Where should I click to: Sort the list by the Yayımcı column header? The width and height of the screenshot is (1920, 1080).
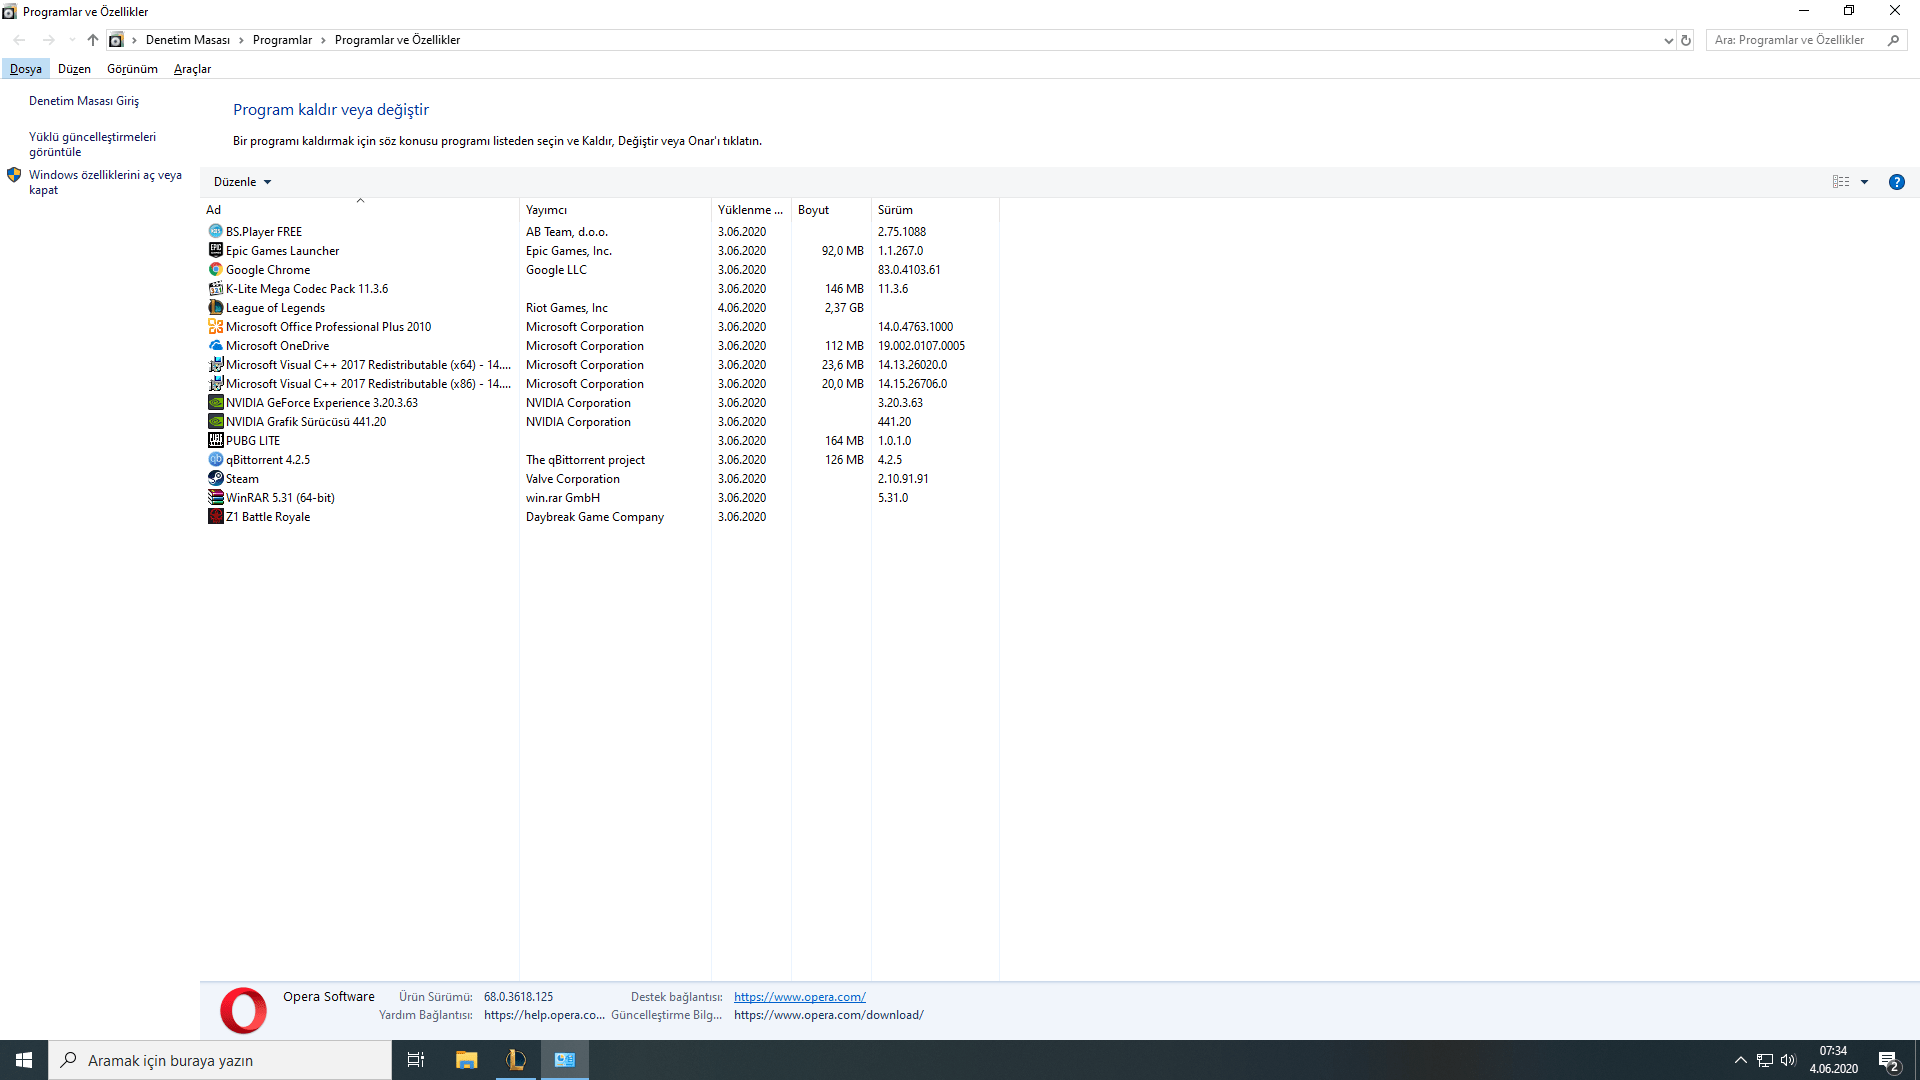546,210
